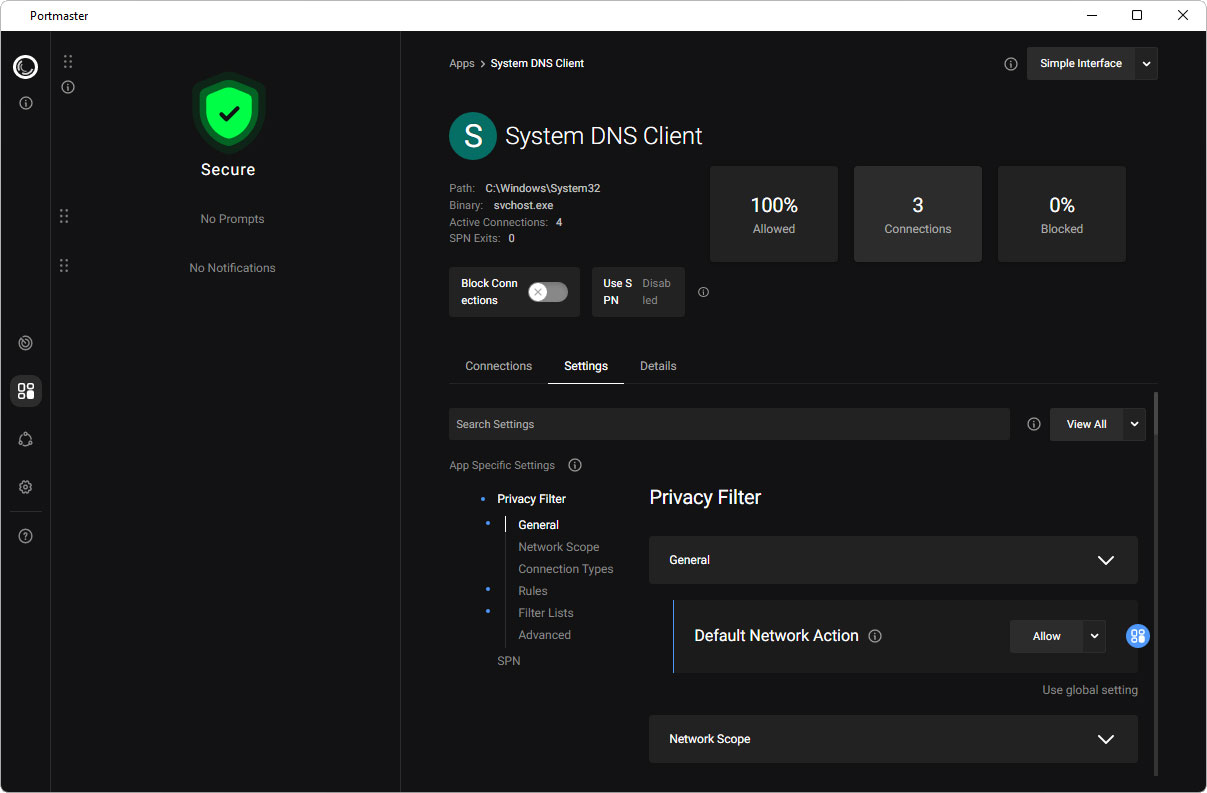1207x793 pixels.
Task: Jump to Connection Types in settings tree
Action: [566, 569]
